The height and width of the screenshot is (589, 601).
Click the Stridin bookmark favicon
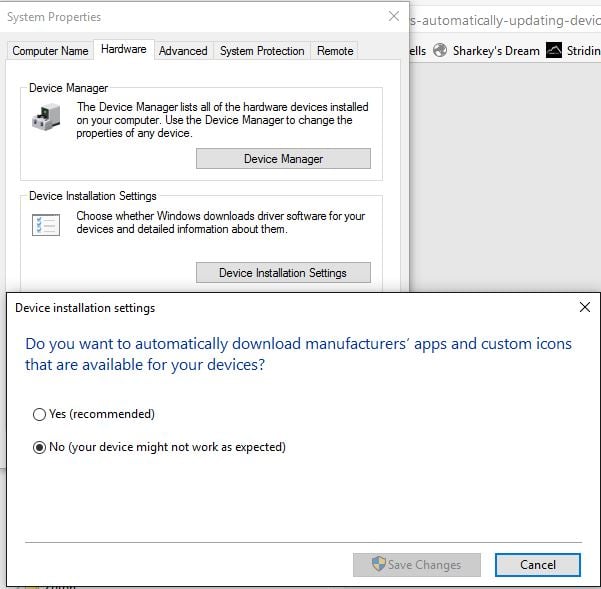pyautogui.click(x=554, y=51)
